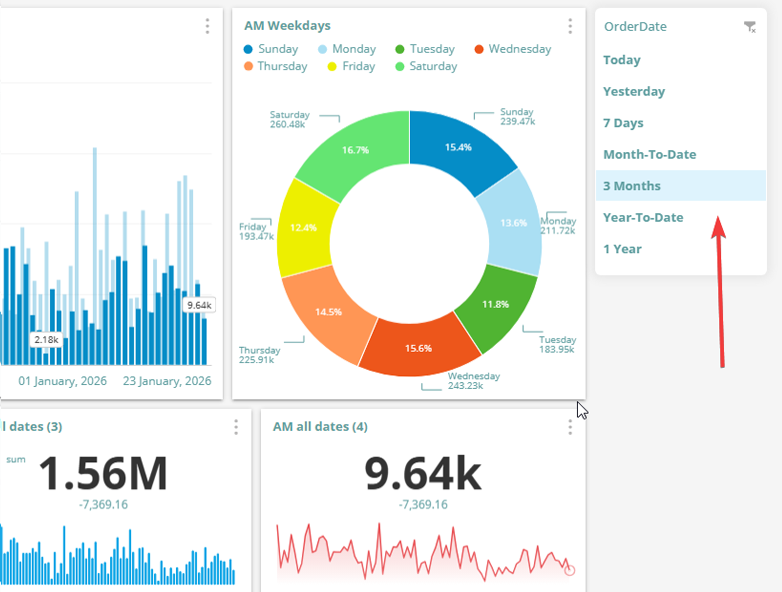The height and width of the screenshot is (592, 782).
Task: Select Yesterday date filter
Action: tap(634, 92)
